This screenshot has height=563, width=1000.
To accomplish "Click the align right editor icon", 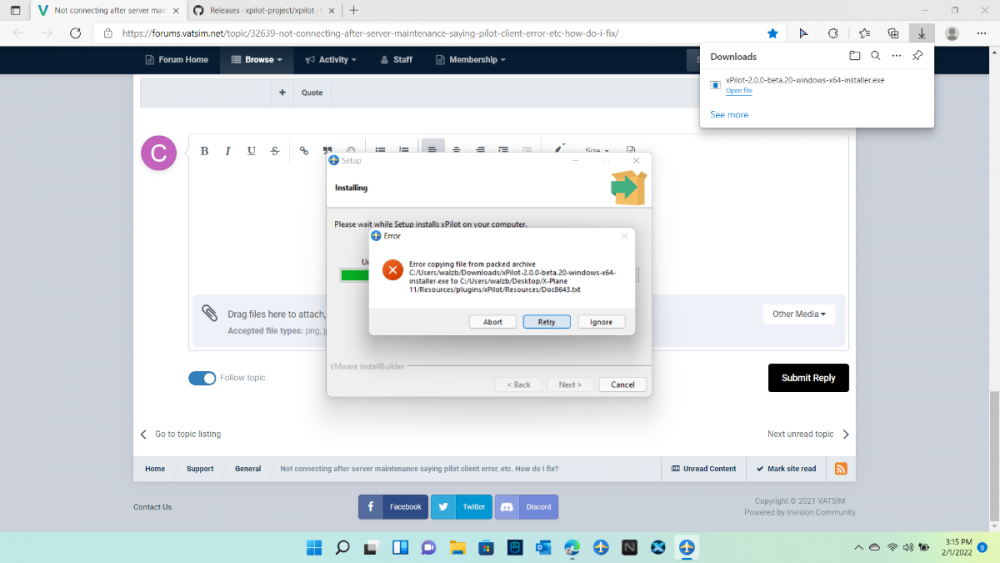I will click(x=480, y=150).
